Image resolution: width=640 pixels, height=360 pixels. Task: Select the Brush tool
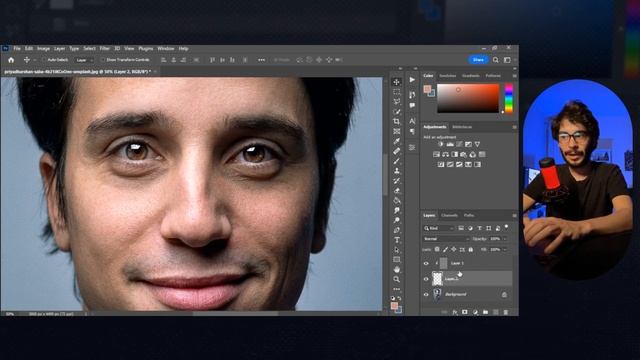tap(396, 161)
